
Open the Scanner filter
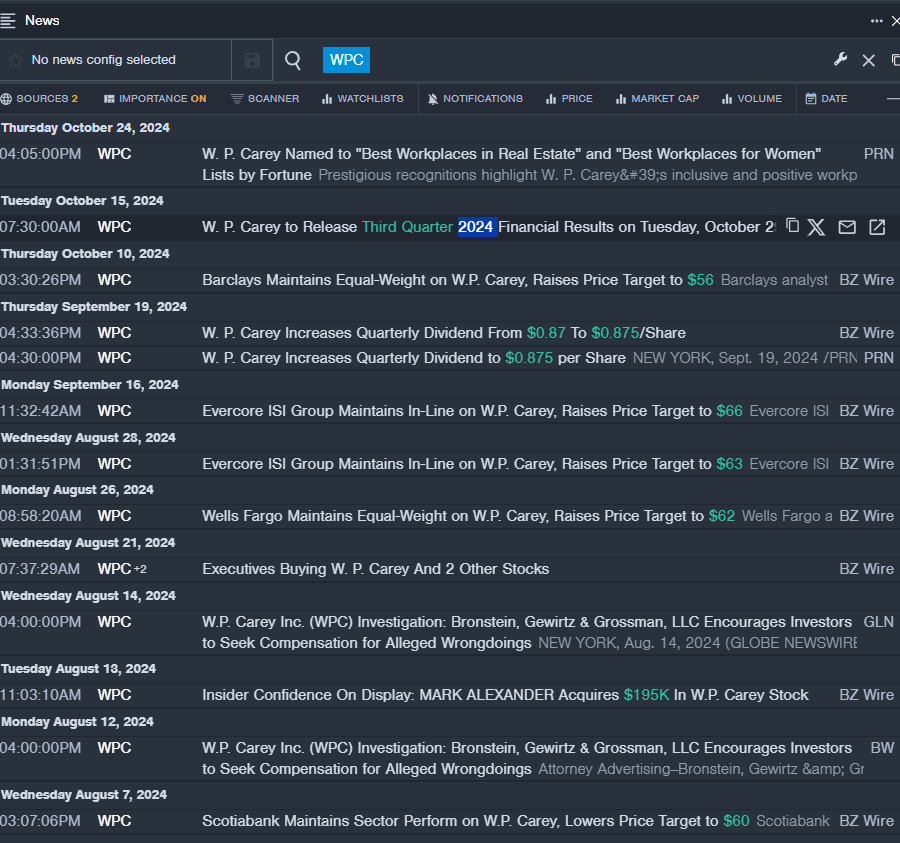[x=264, y=99]
